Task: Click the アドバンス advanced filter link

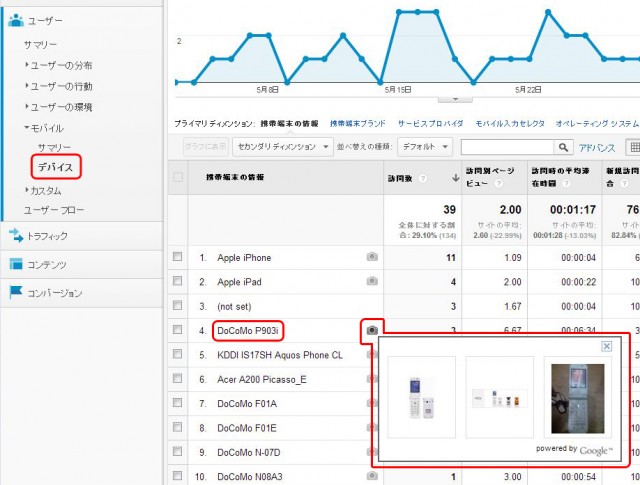Action: tap(597, 147)
